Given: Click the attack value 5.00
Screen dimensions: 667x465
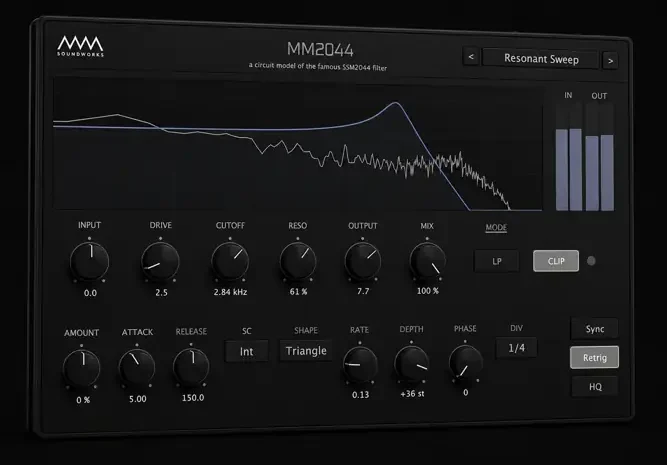Looking at the screenshot, I should pyautogui.click(x=137, y=399).
